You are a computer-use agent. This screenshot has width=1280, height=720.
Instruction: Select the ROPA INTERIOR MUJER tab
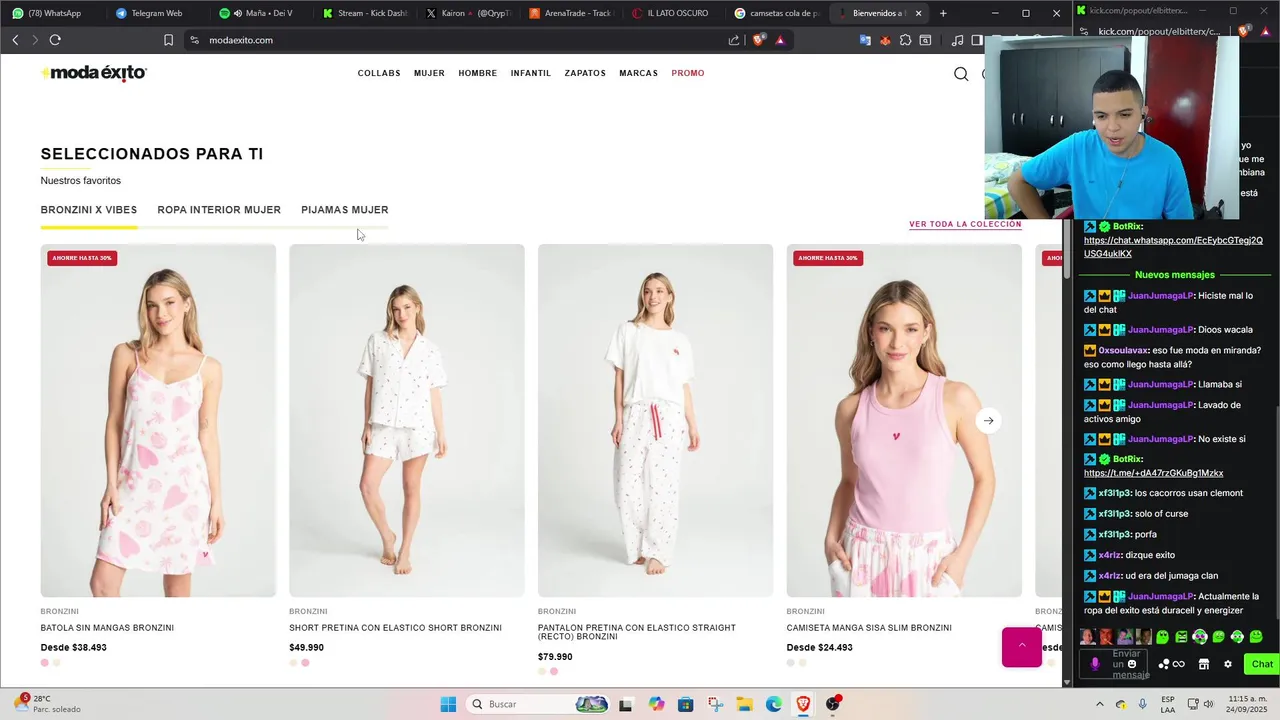tap(219, 210)
